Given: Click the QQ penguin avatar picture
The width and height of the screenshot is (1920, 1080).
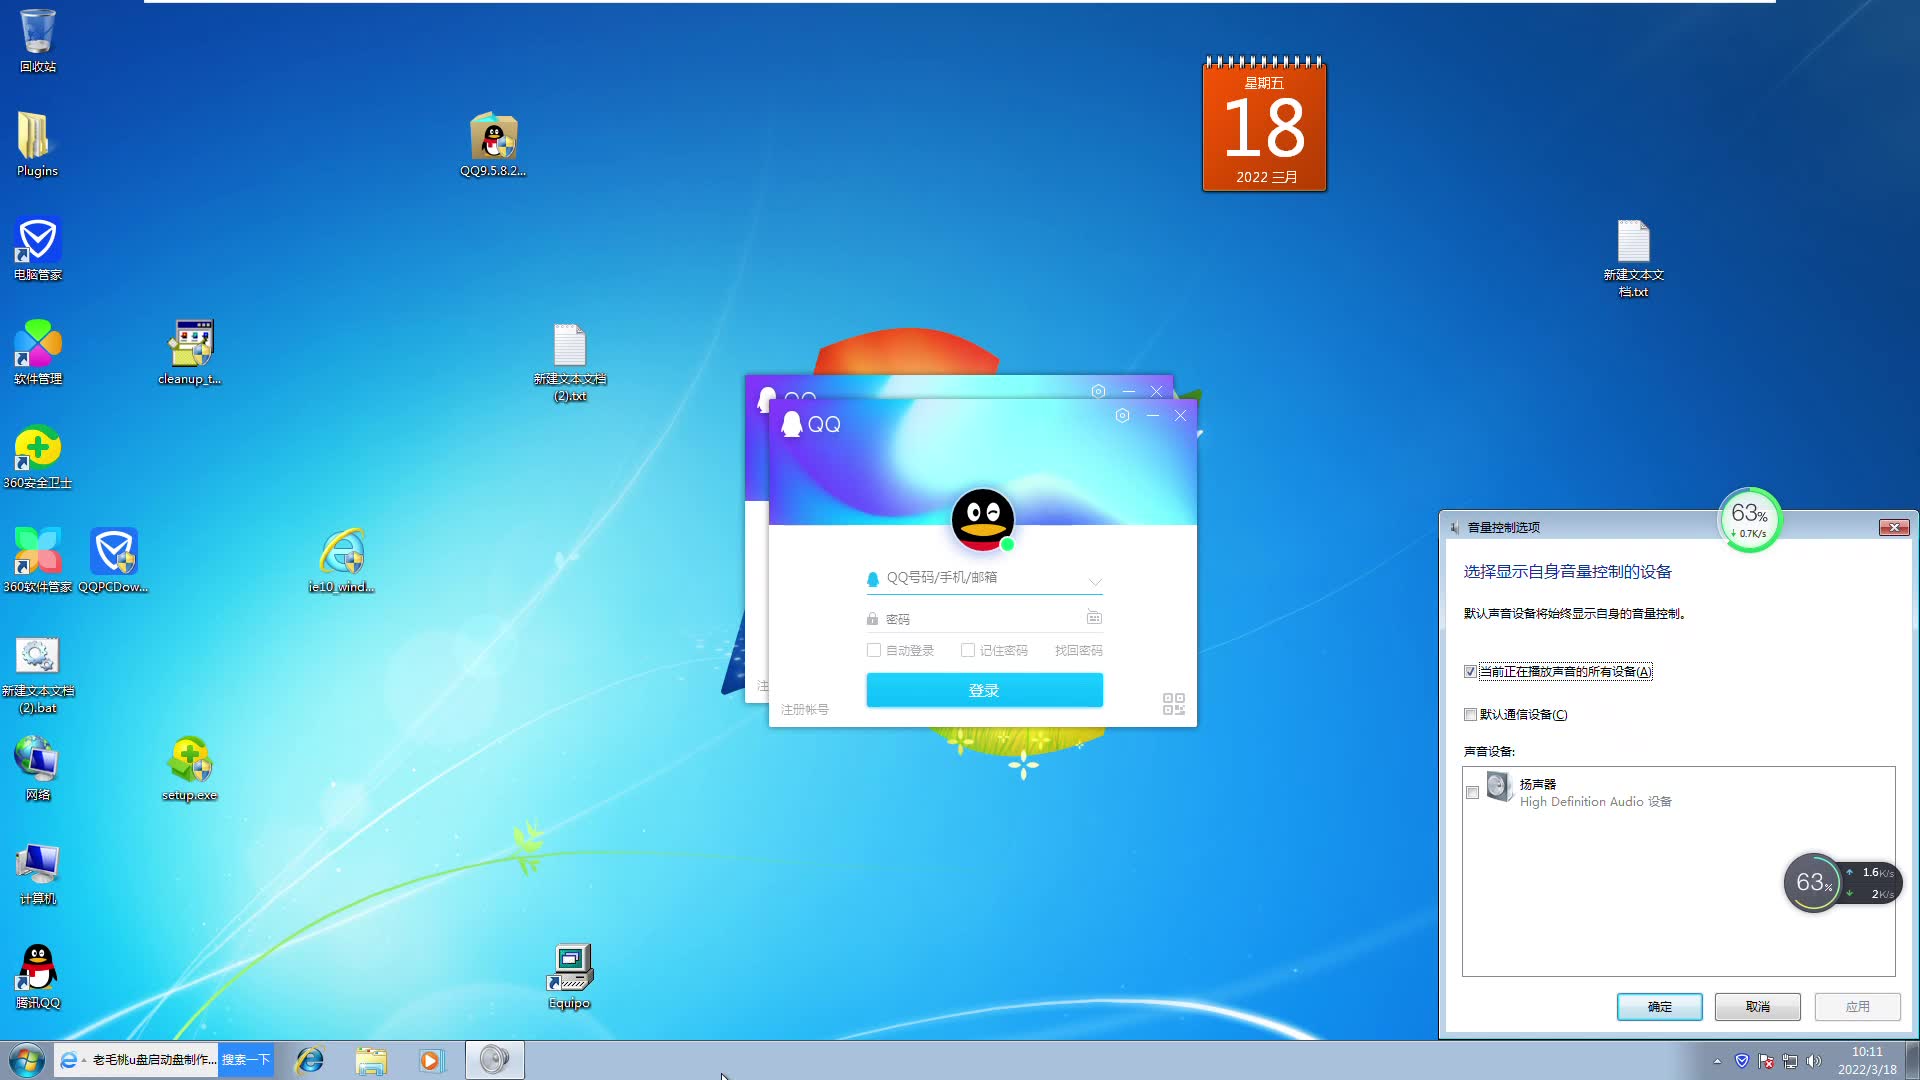Looking at the screenshot, I should click(x=982, y=519).
